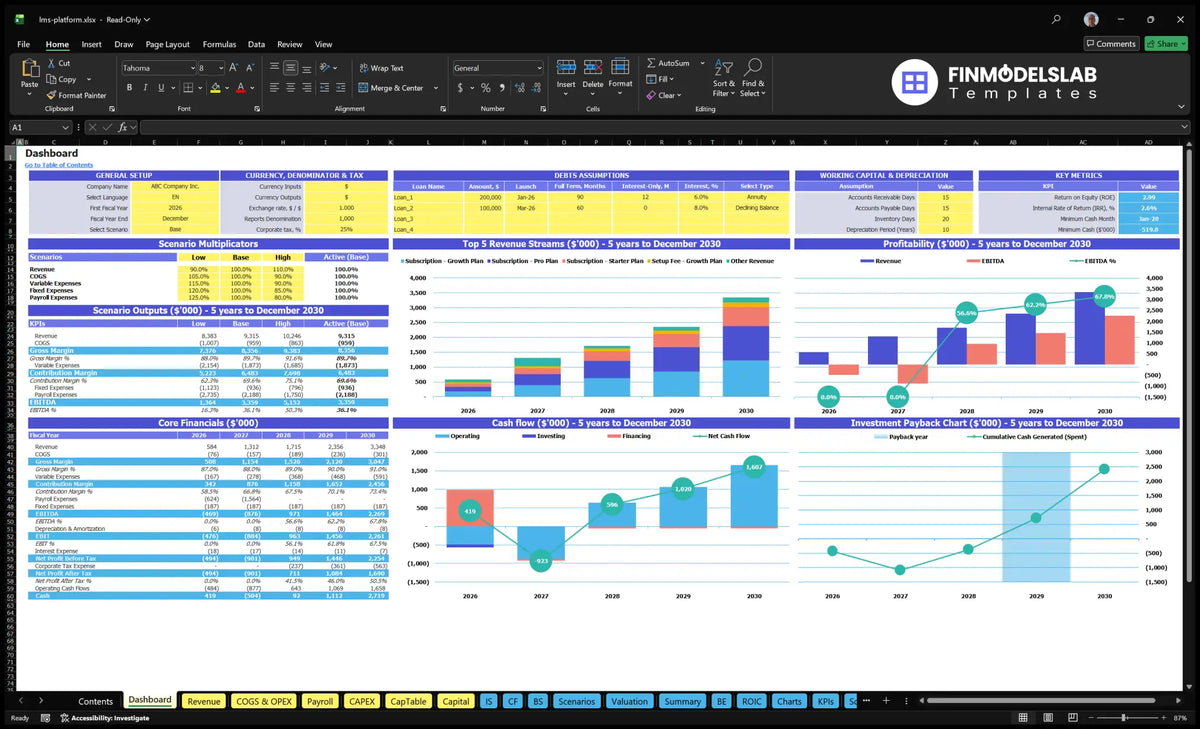The height and width of the screenshot is (729, 1200).
Task: Click the Copy icon in Clipboard group
Action: click(51, 79)
